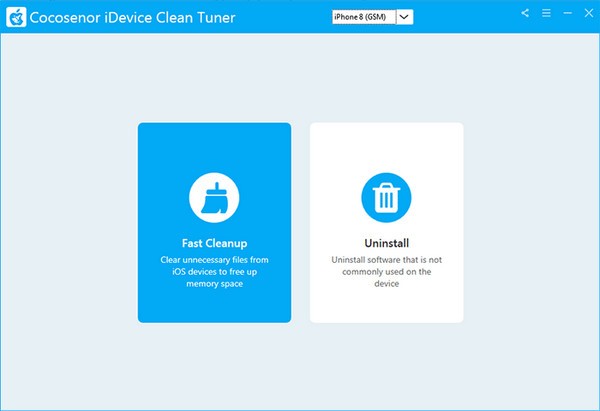Expand the device dropdown arrow
This screenshot has width=600, height=411.
pos(405,17)
